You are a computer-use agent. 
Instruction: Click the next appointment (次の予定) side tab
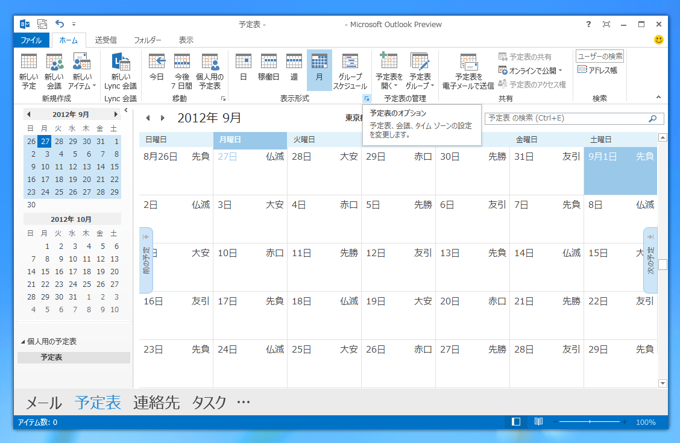coord(650,260)
